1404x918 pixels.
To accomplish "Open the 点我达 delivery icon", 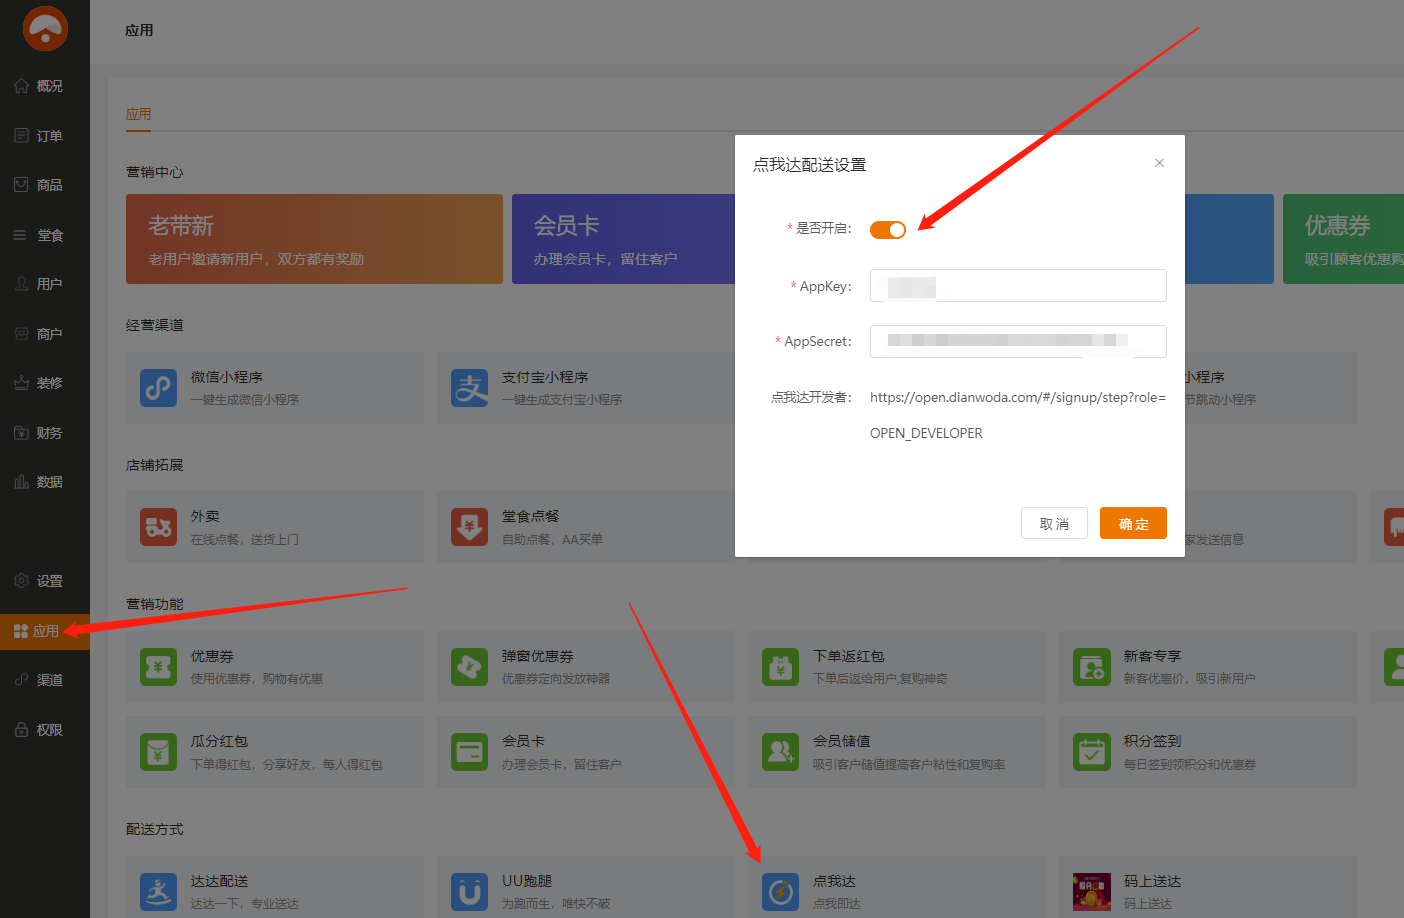I will (780, 891).
